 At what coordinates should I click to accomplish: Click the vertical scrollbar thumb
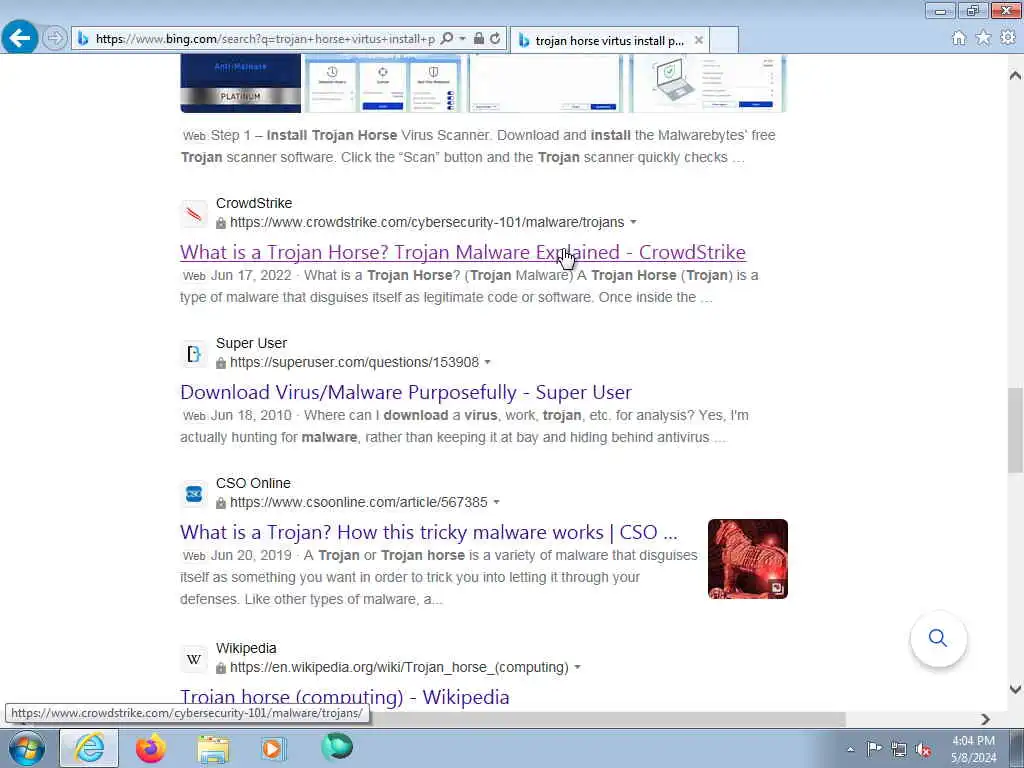(x=1015, y=430)
